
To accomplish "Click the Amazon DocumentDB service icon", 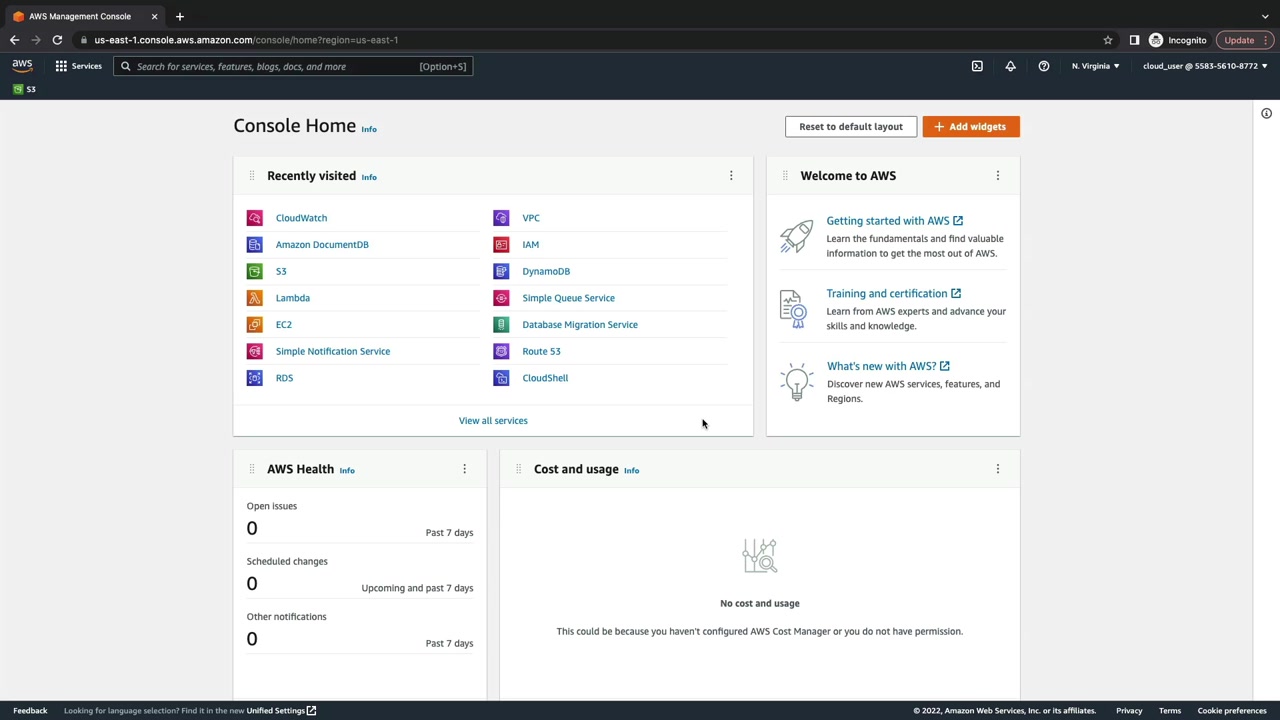I will [x=255, y=244].
